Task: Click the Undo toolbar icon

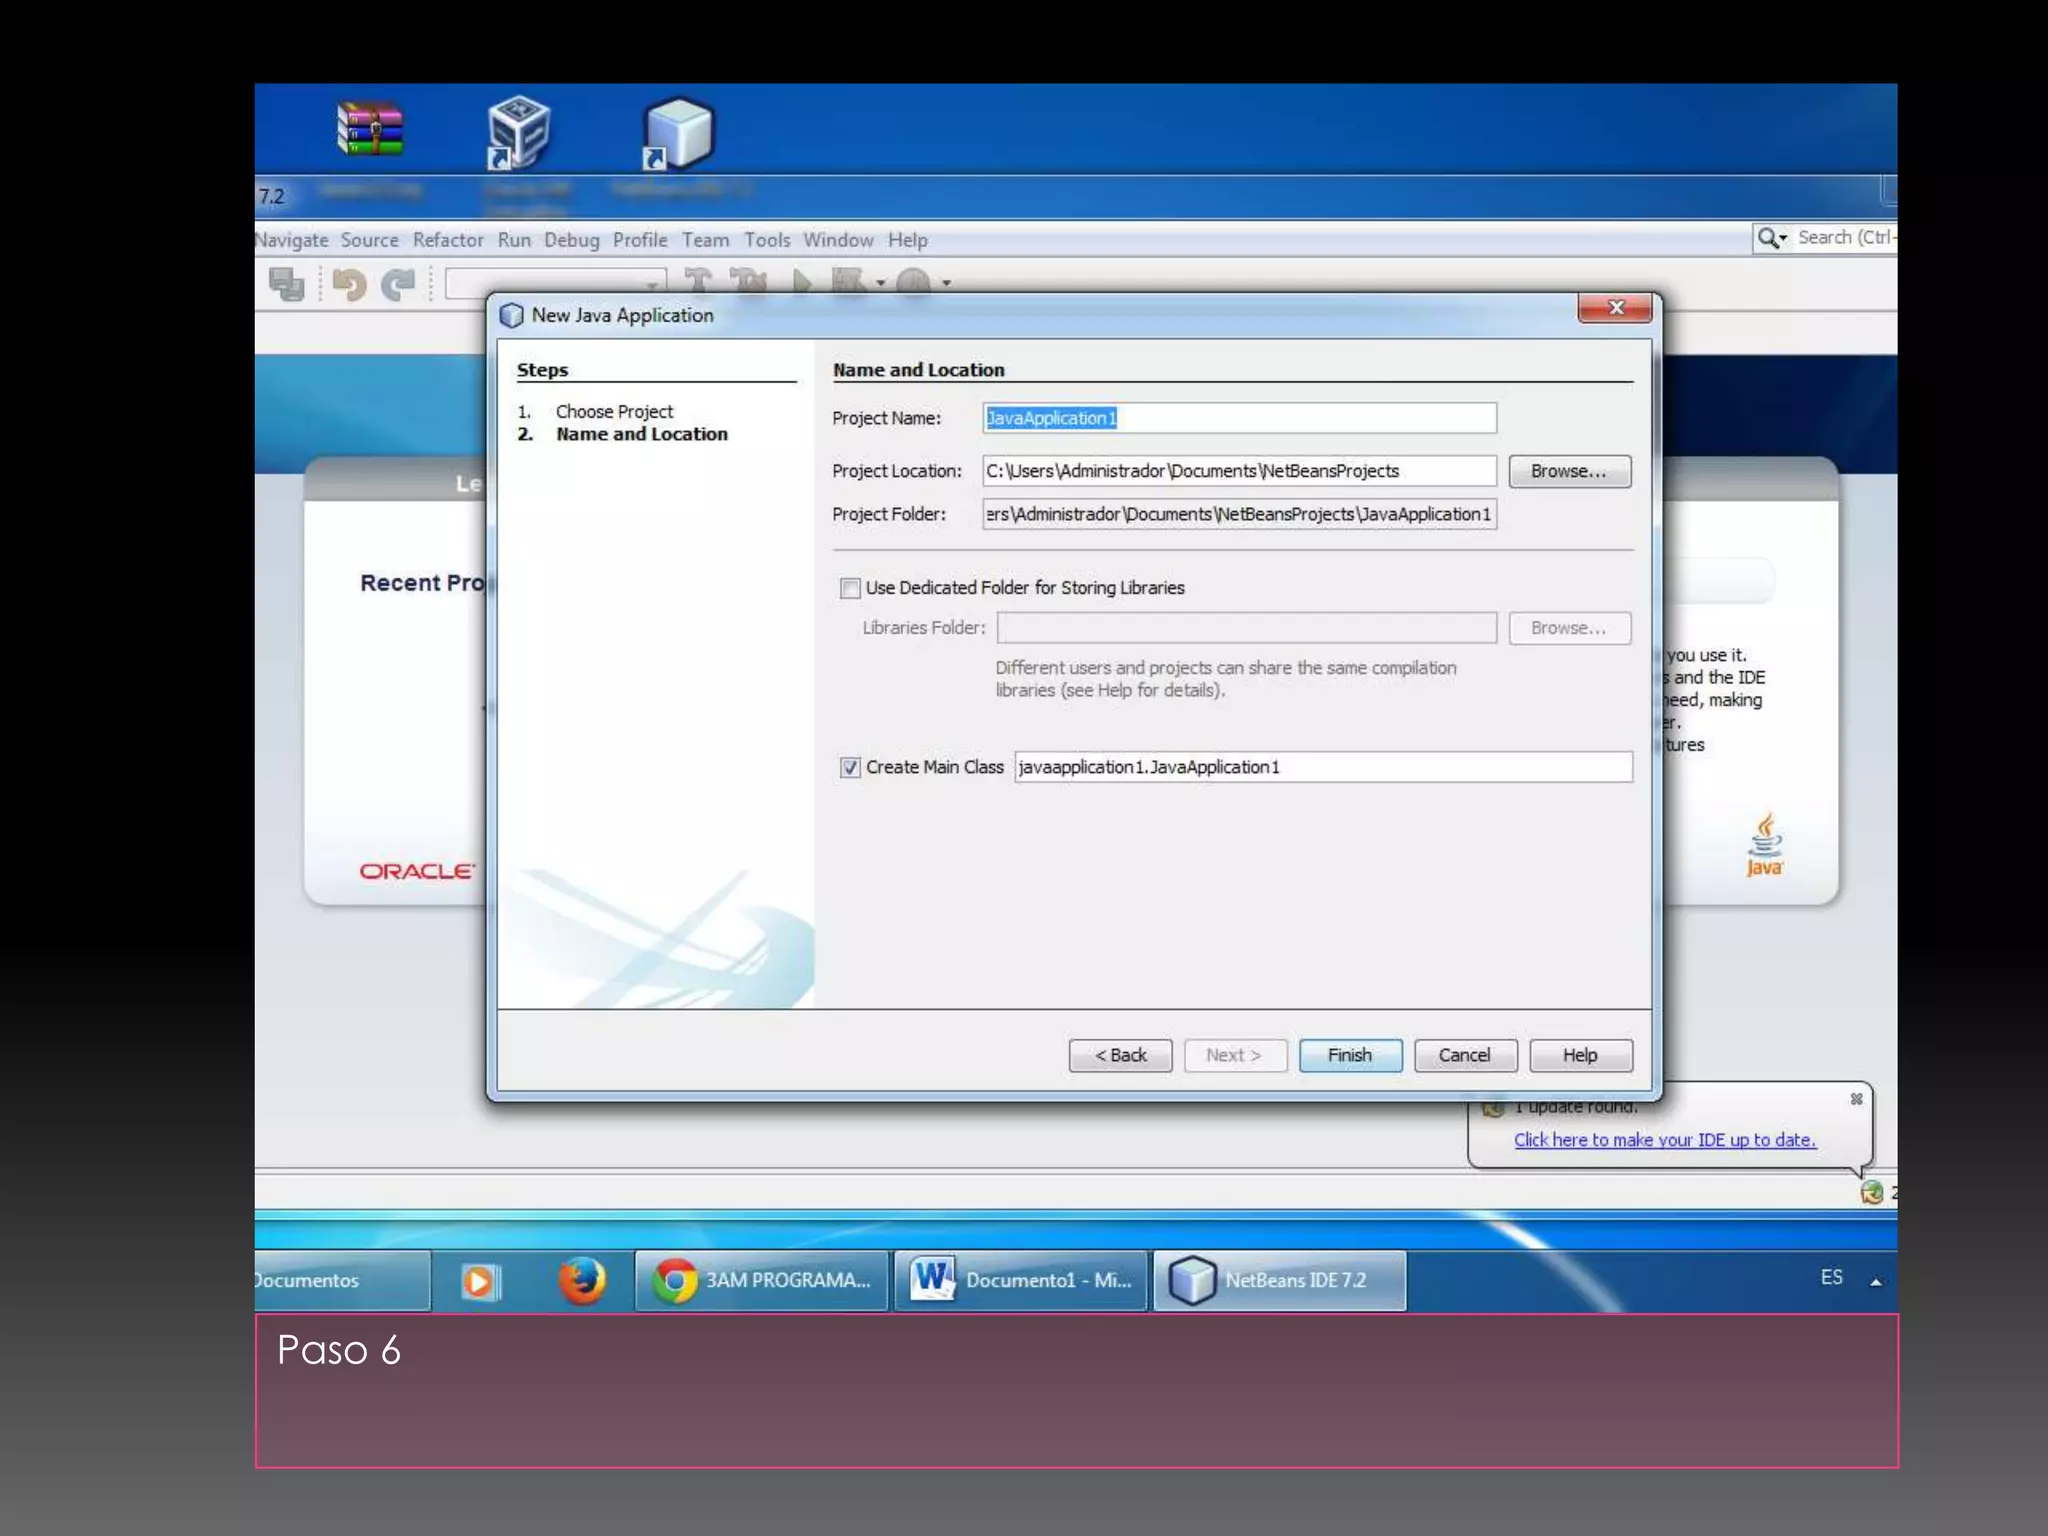Action: point(349,284)
